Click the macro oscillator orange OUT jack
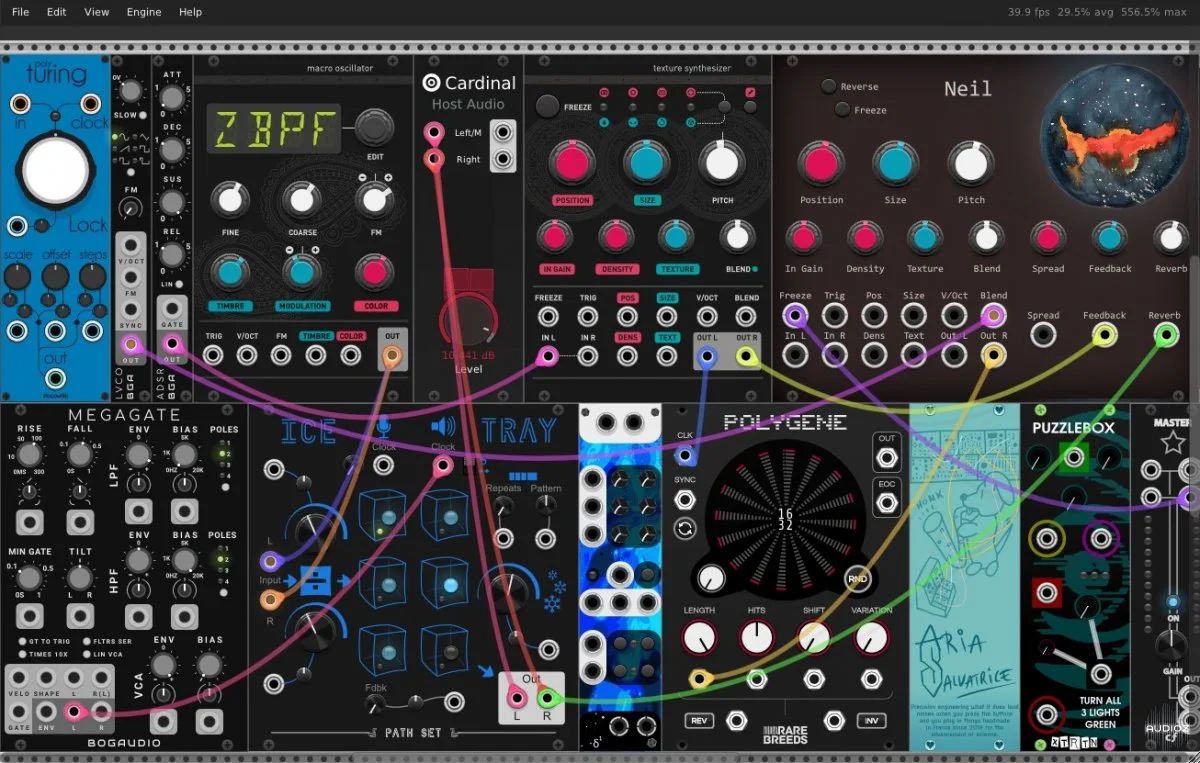Screen dimensions: 1200x763 (392, 355)
